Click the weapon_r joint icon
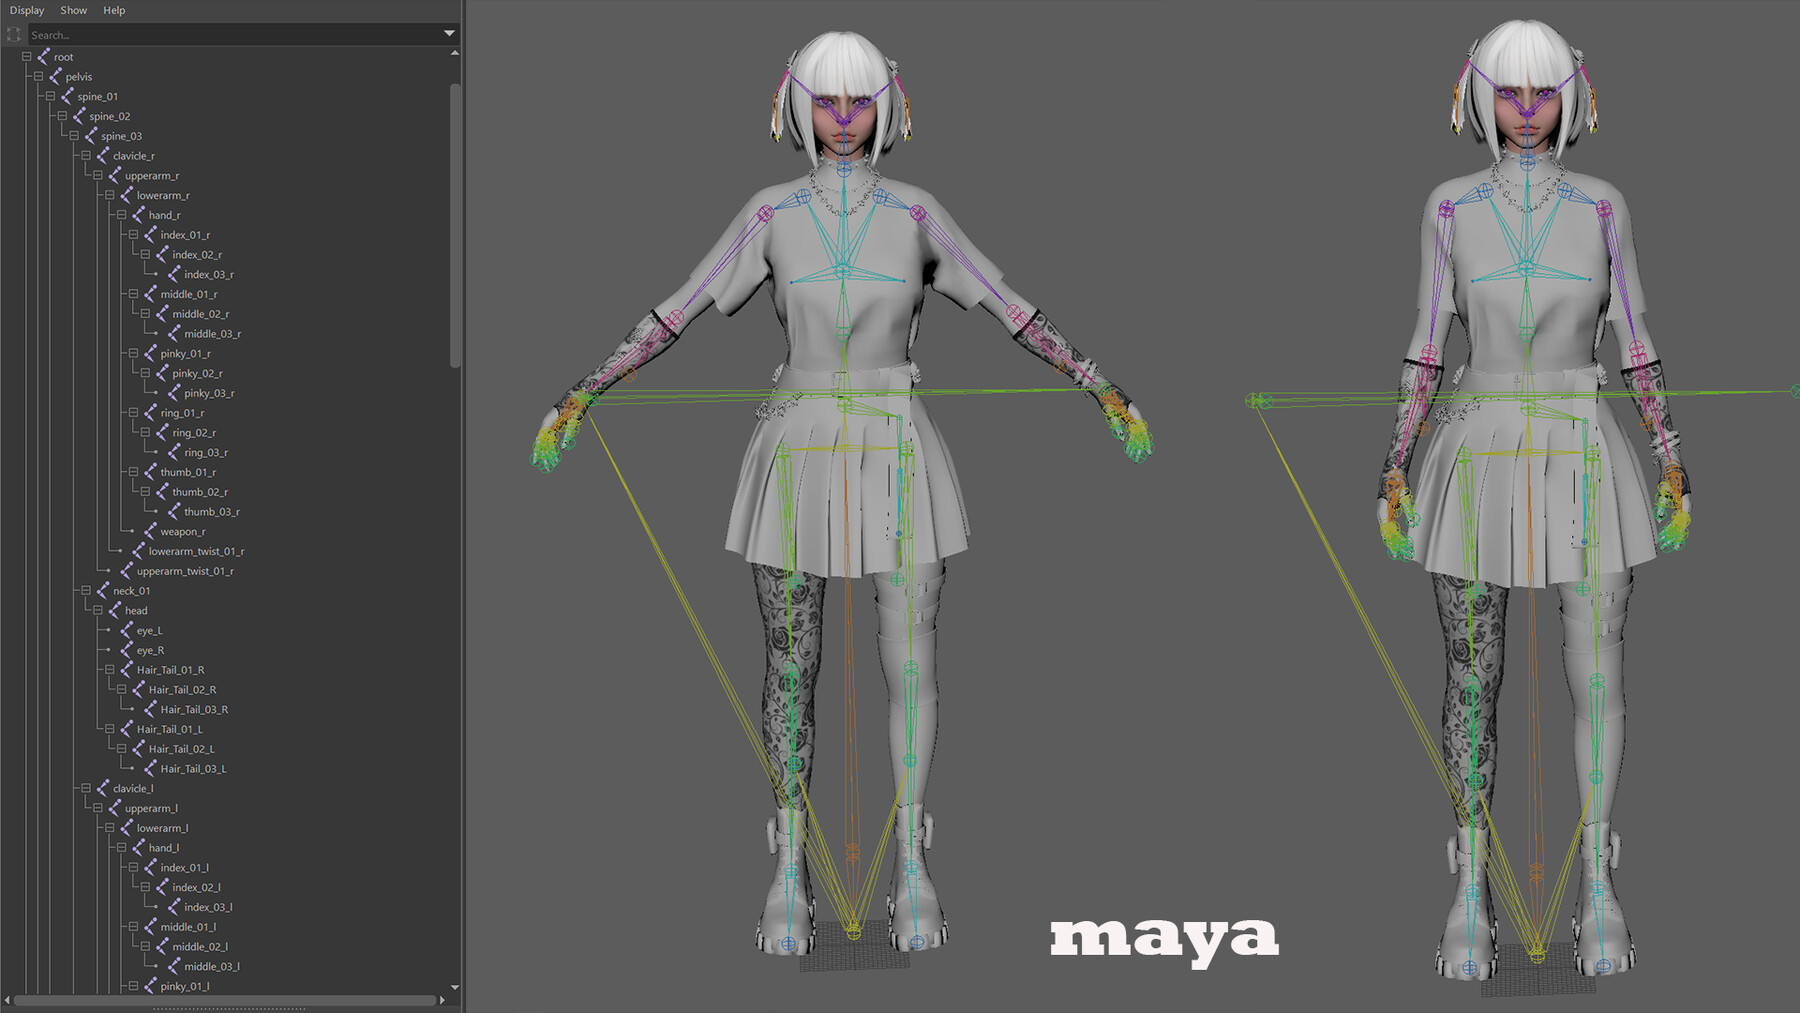 tap(151, 531)
